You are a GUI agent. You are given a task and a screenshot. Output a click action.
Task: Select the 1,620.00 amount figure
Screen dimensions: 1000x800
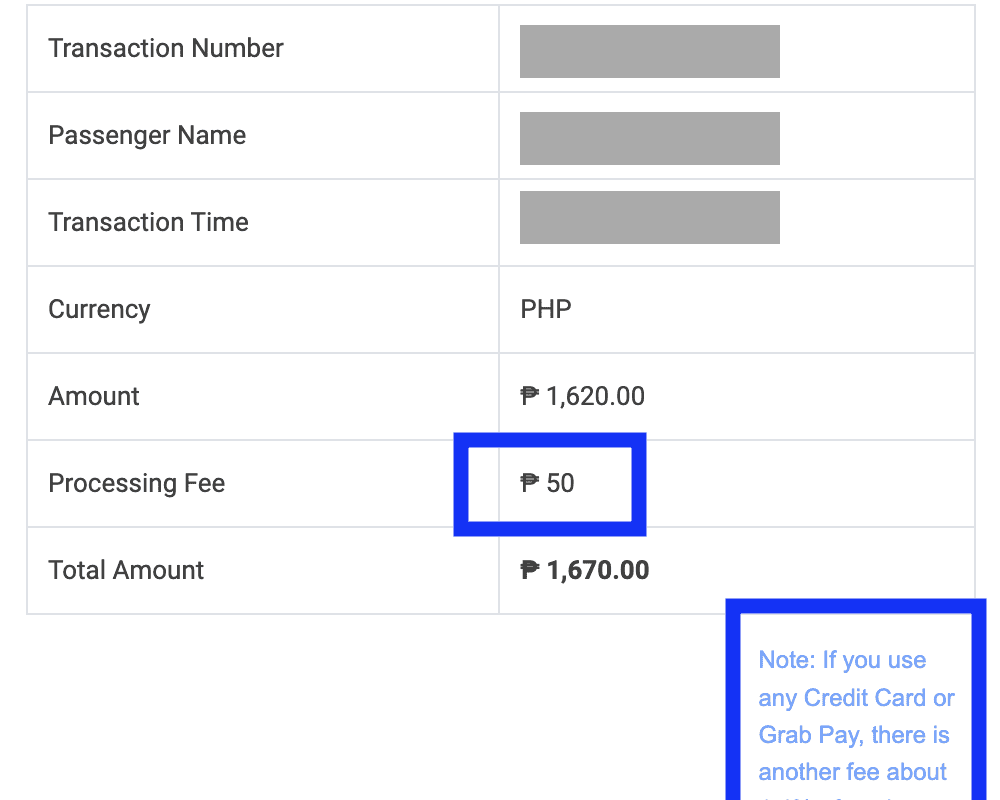pyautogui.click(x=596, y=396)
